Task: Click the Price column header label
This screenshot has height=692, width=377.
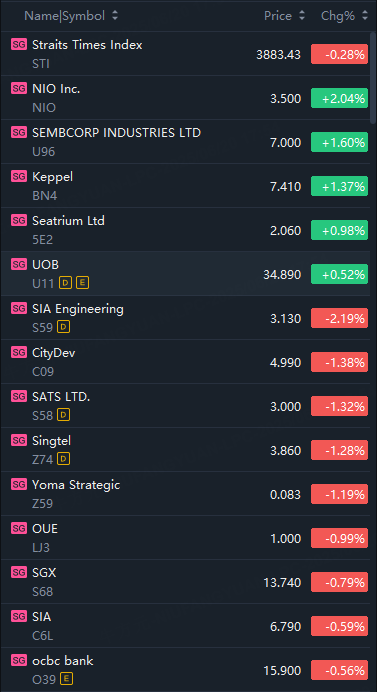Action: point(278,16)
